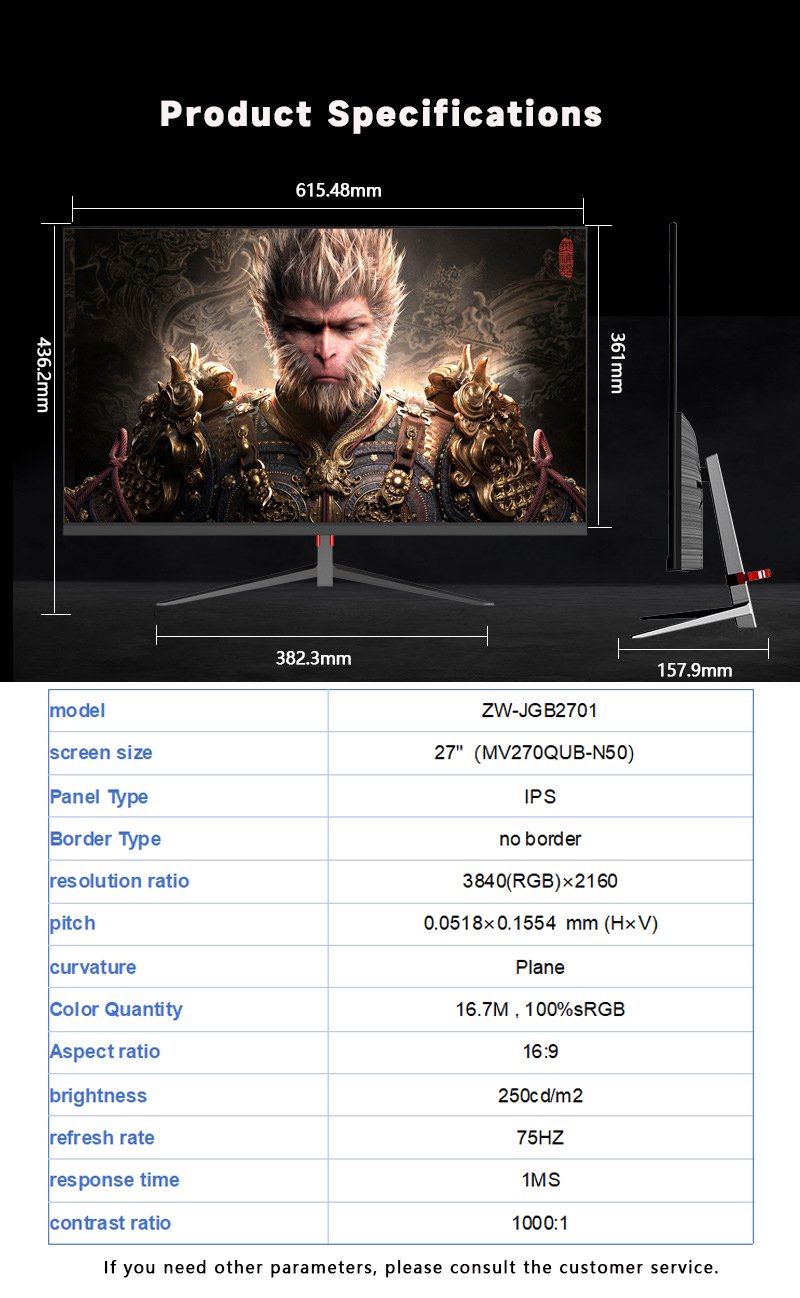Select the ZW-JGB2701 model value
The image size is (800, 1298).
coord(539,711)
